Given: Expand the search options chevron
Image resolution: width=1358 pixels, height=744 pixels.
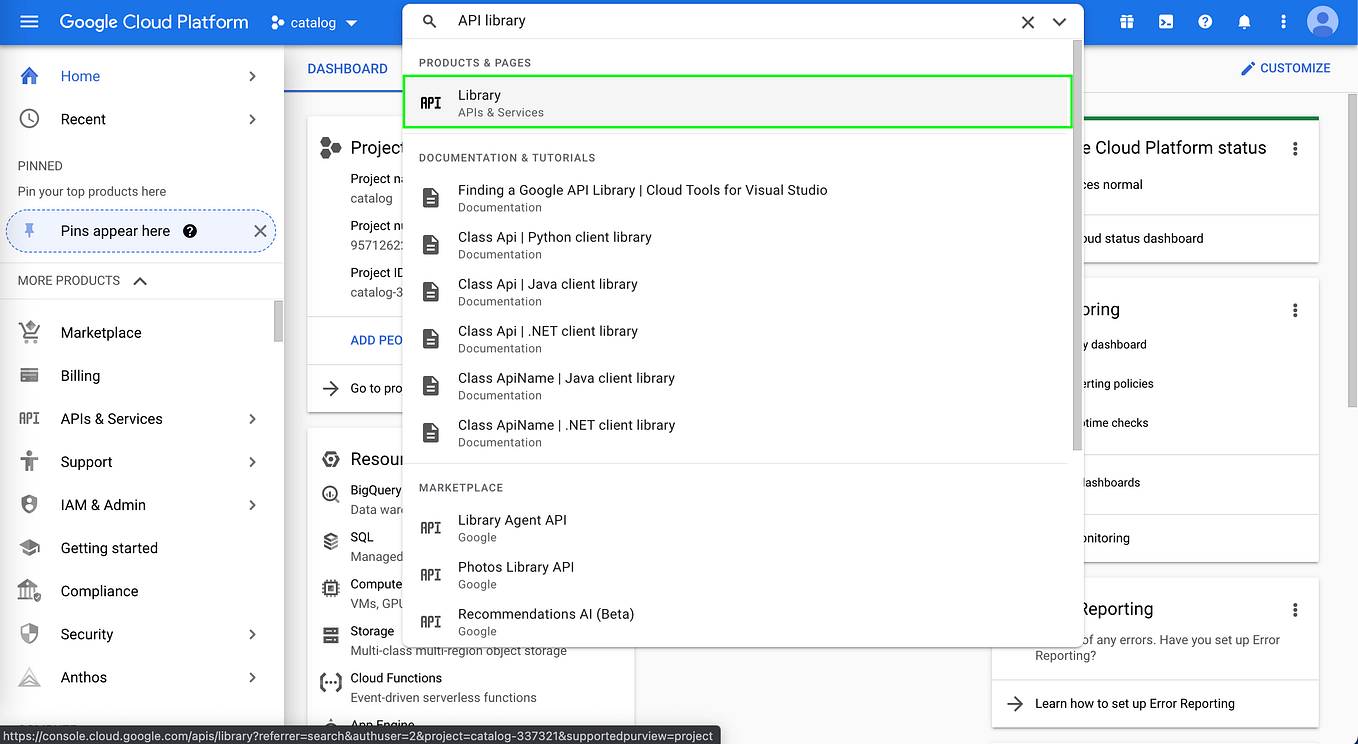Looking at the screenshot, I should coord(1059,21).
